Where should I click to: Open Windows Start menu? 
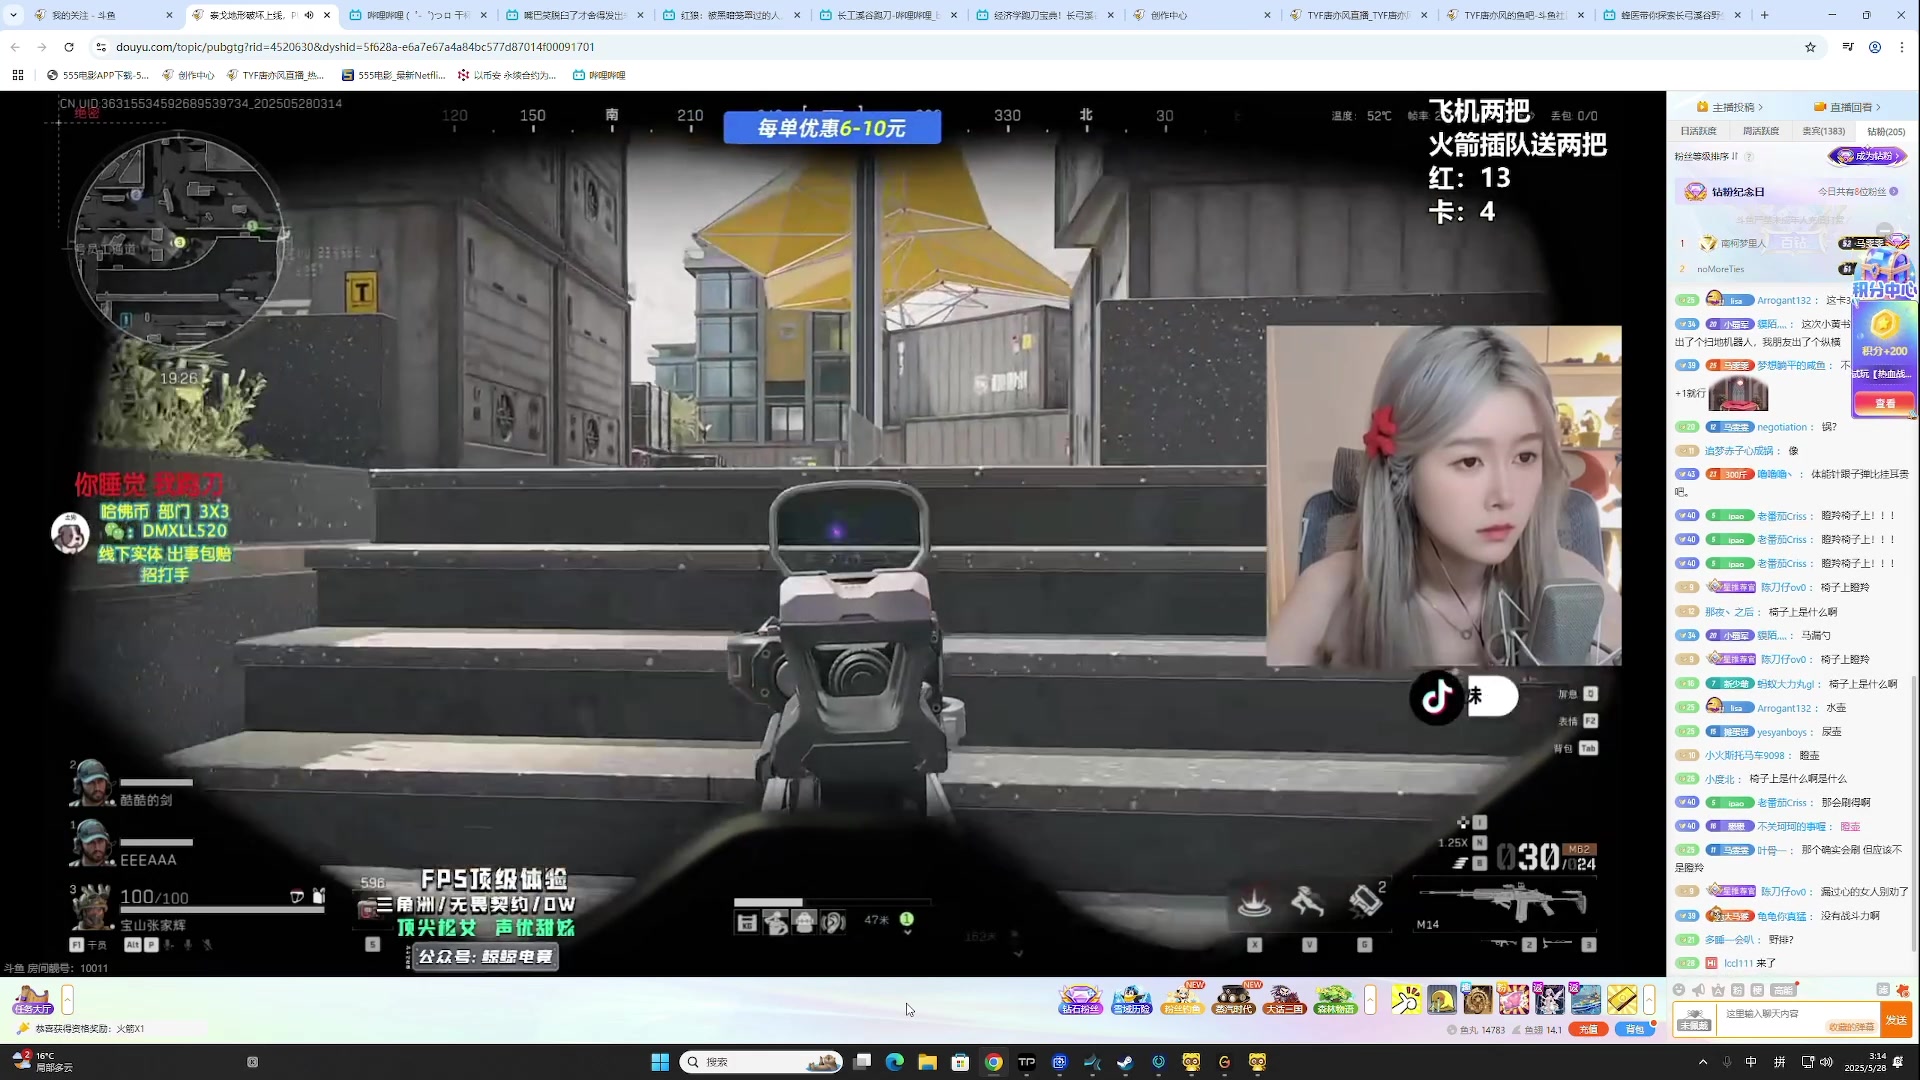(660, 1062)
